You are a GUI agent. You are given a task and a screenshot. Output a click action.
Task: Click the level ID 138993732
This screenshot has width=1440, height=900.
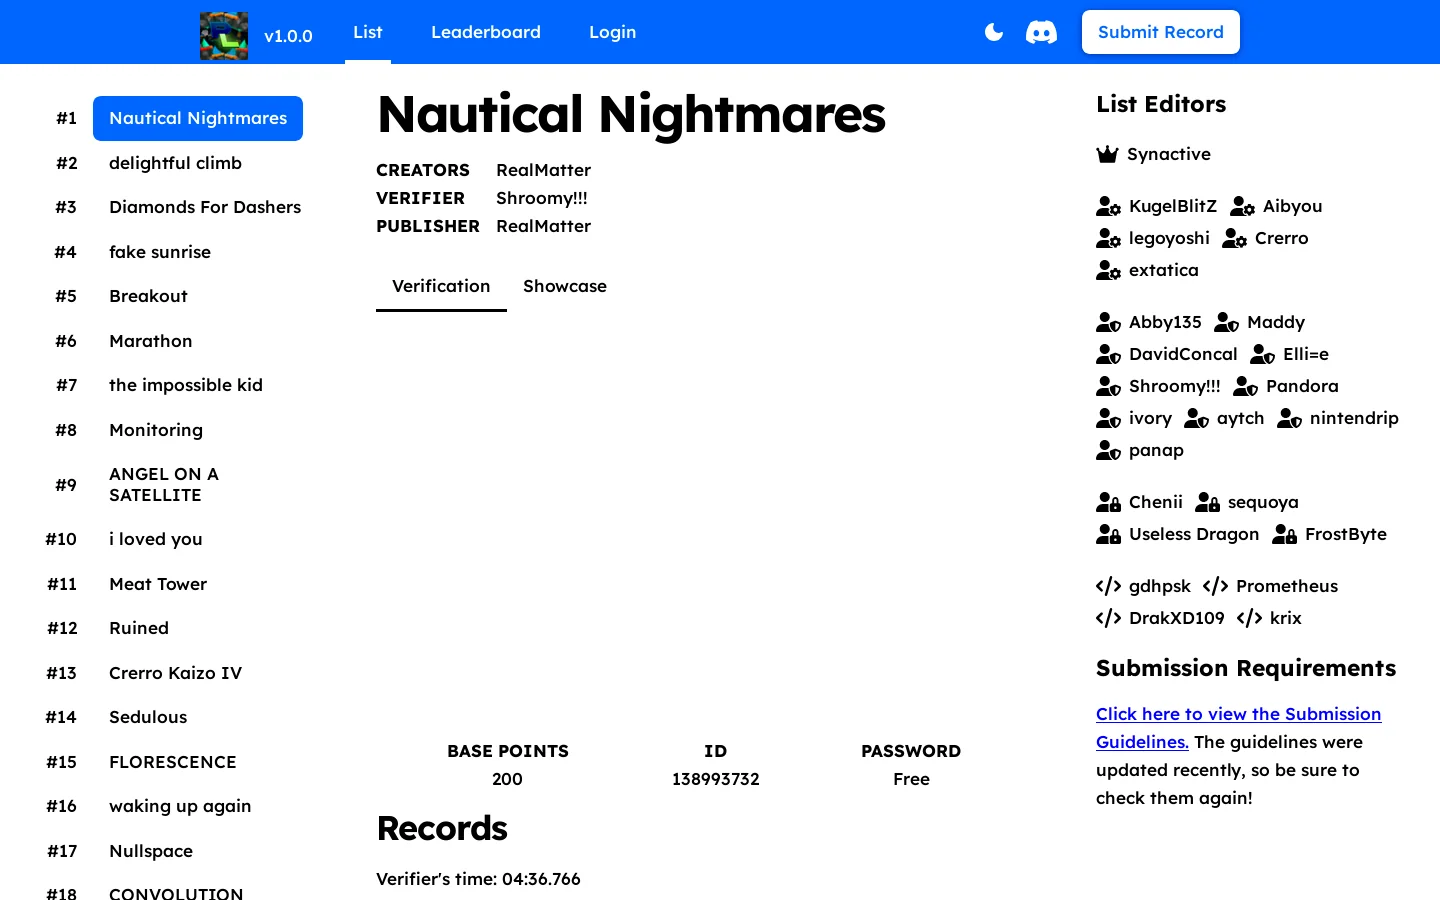(x=716, y=779)
